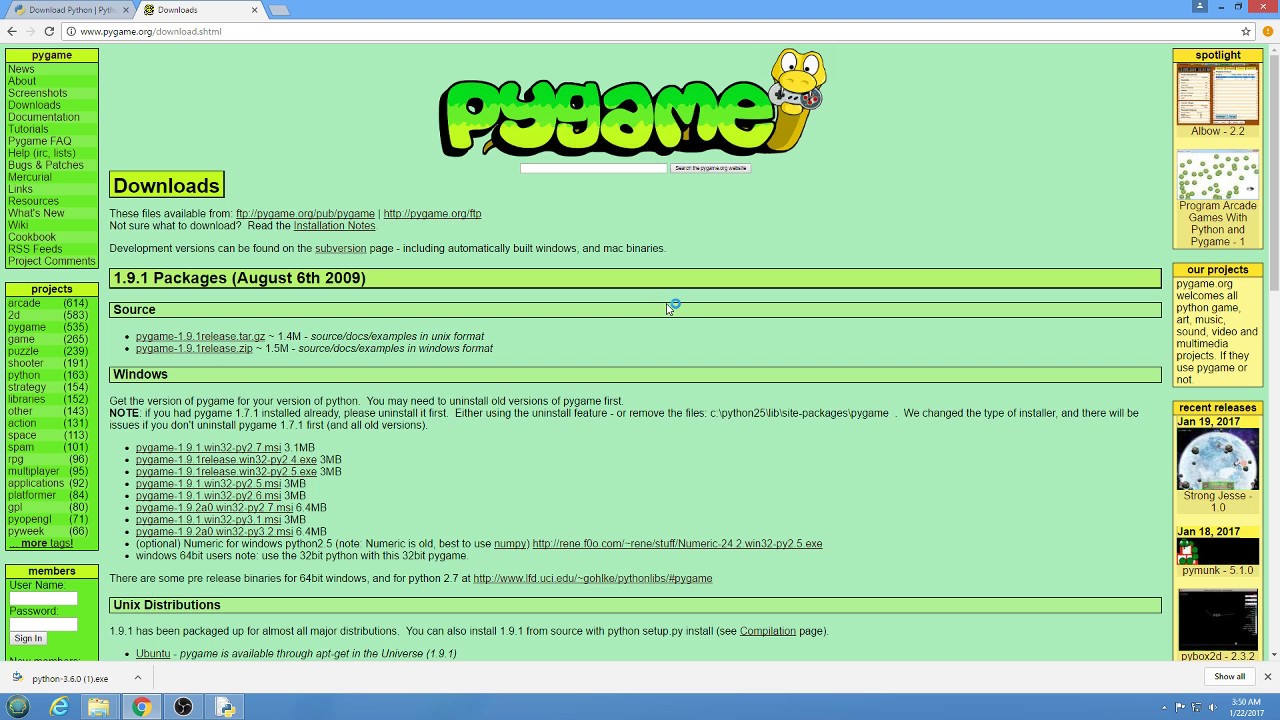Open File Explorer from taskbar

tap(99, 707)
